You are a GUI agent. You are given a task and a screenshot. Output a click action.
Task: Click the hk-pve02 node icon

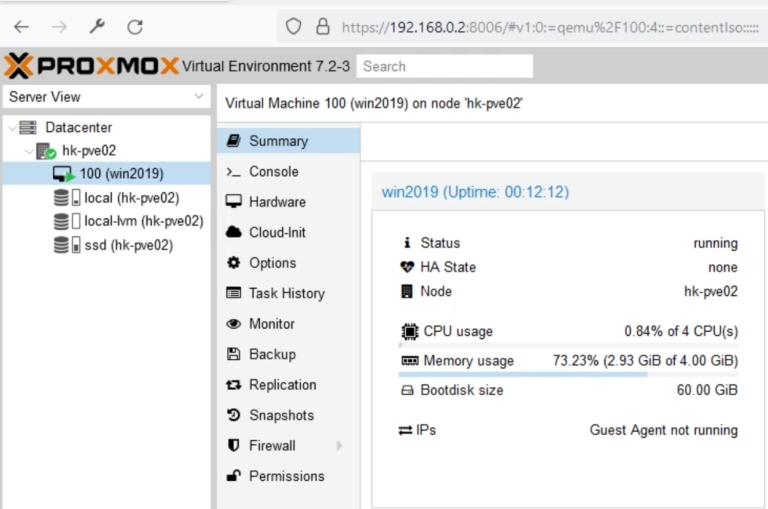point(46,151)
